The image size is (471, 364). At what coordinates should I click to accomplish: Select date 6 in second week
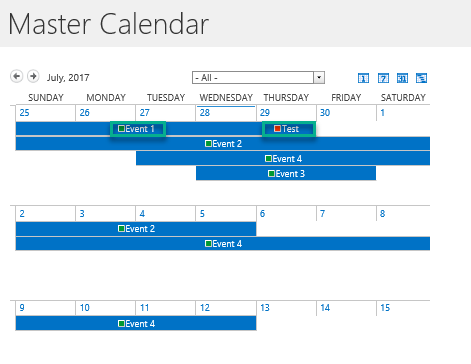[x=262, y=214]
